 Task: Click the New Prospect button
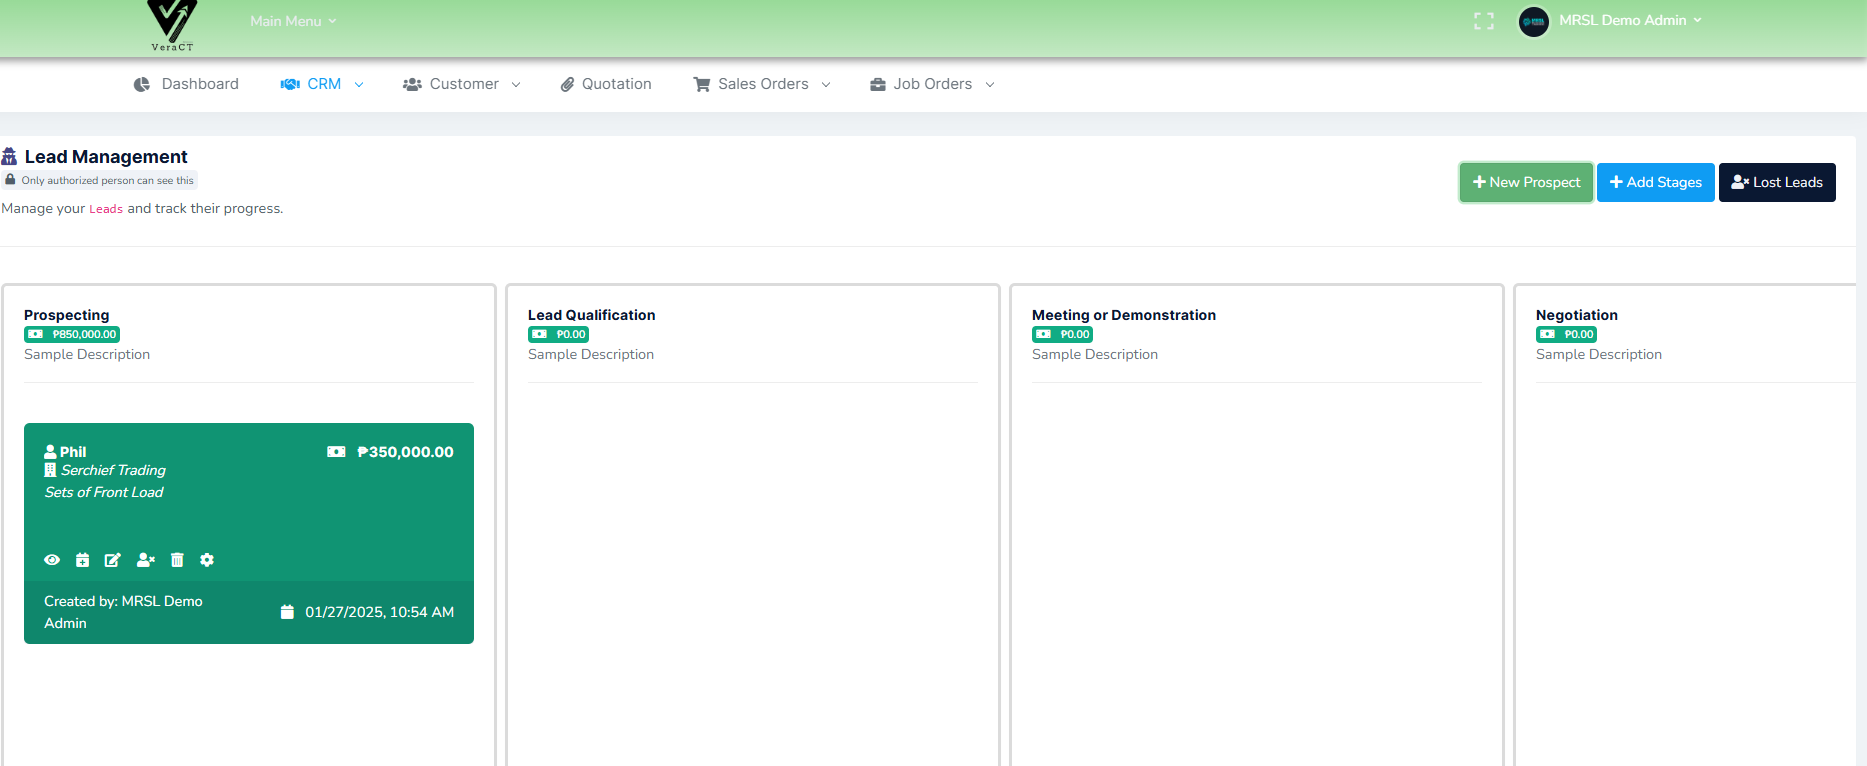(x=1526, y=182)
